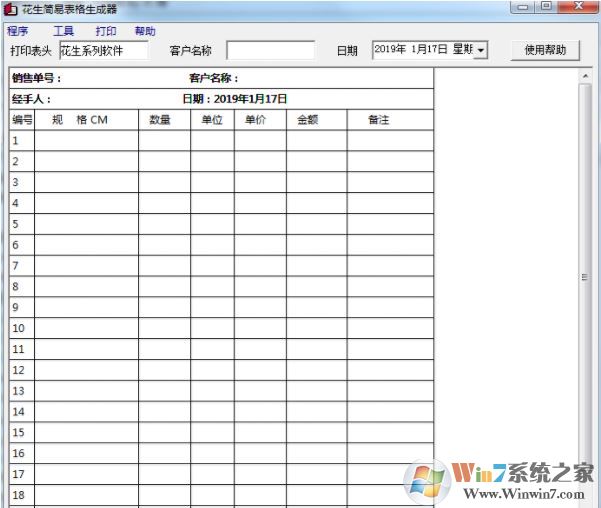
Task: Select row number 6 cell
Action: point(22,245)
